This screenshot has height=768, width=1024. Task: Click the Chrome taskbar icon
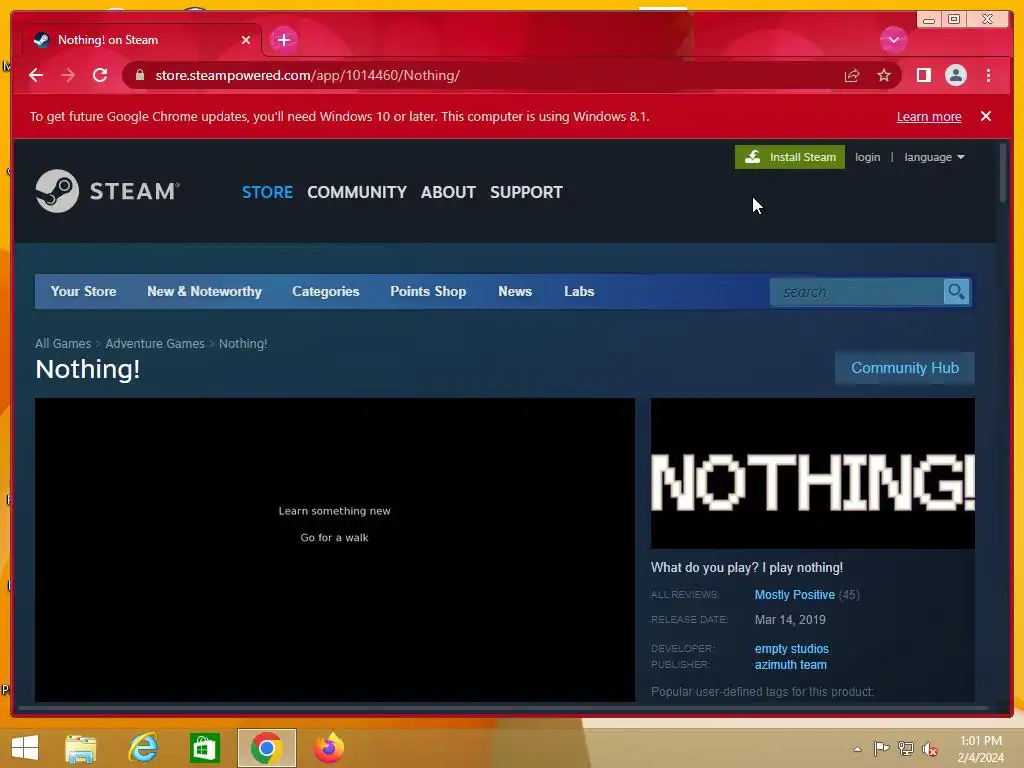266,748
